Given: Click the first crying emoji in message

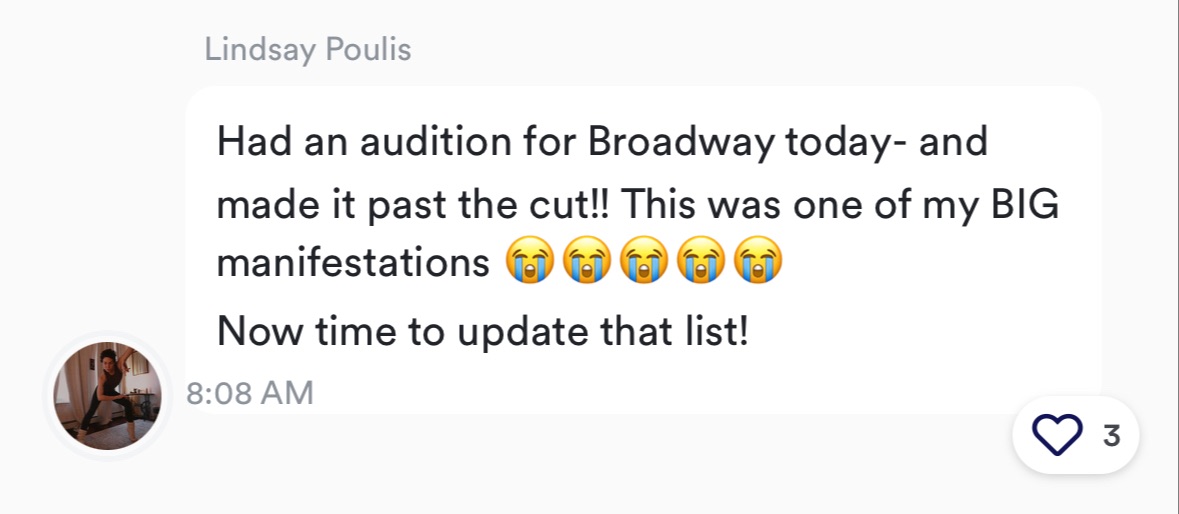Looking at the screenshot, I should pyautogui.click(x=529, y=262).
